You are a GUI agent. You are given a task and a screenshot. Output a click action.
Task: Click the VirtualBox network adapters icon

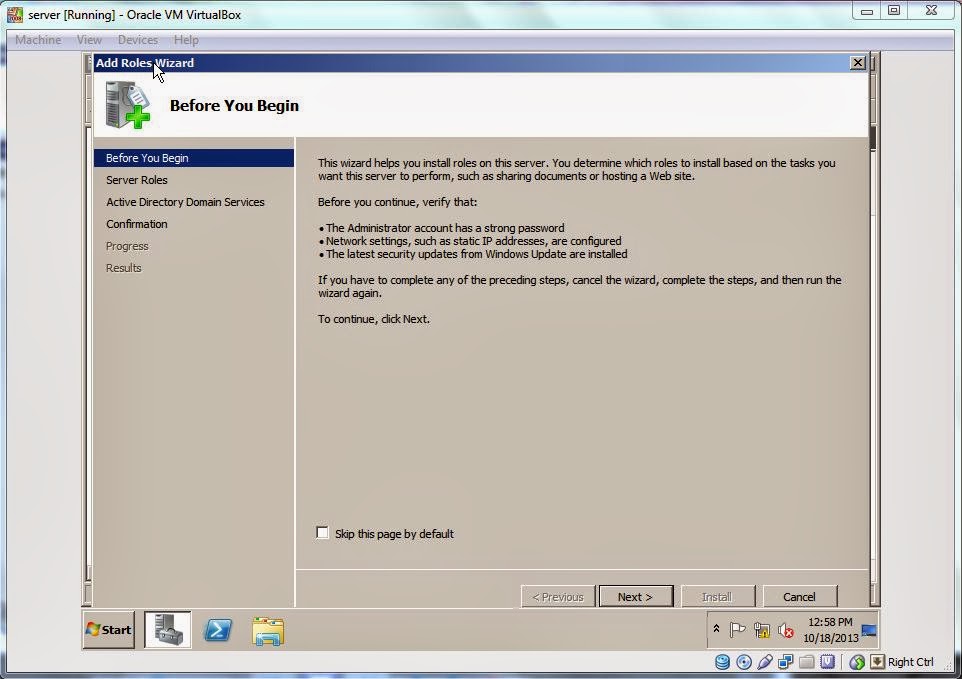[785, 662]
